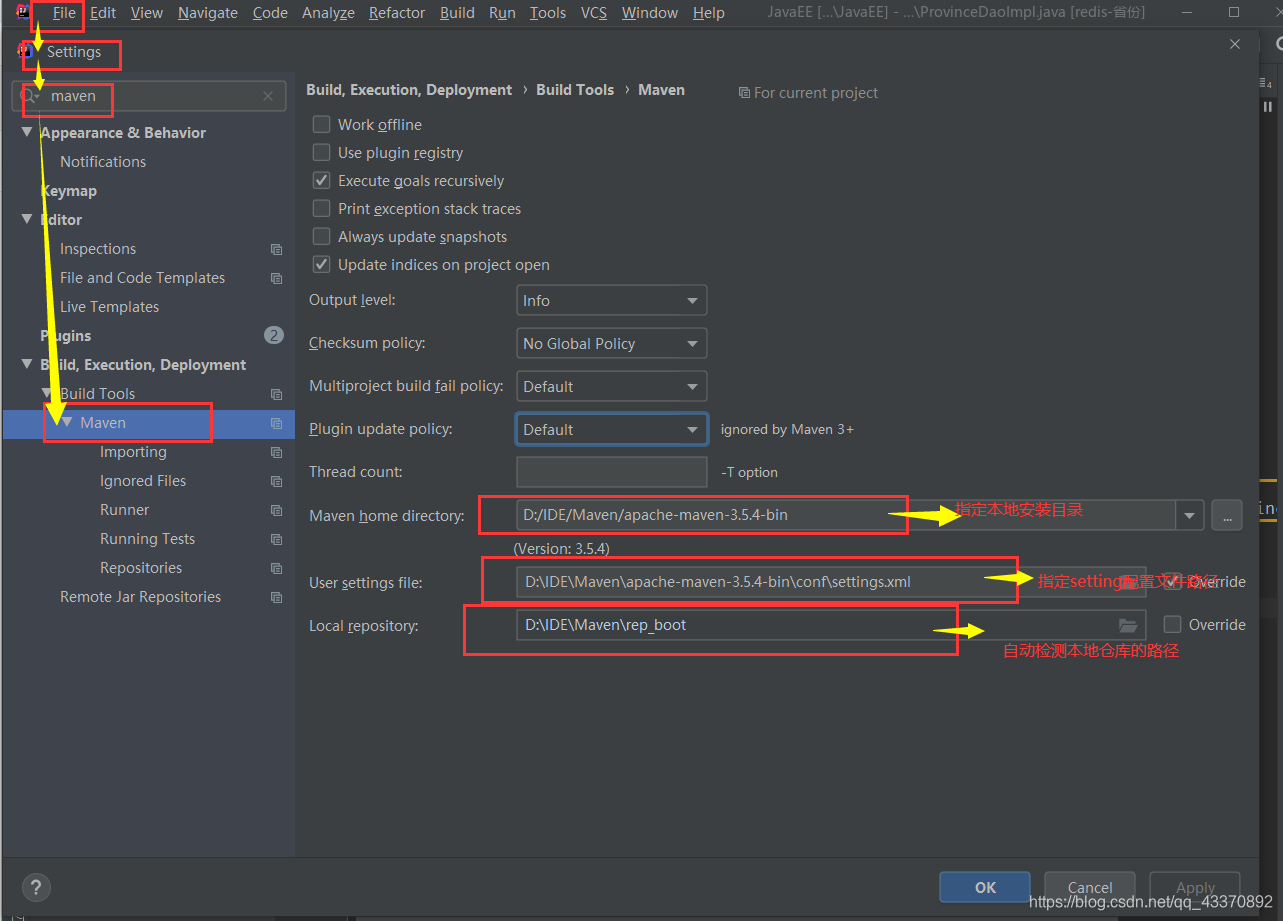Click the project-level icon beside Build Tools
Screen dimensions: 1283x921
pos(276,394)
